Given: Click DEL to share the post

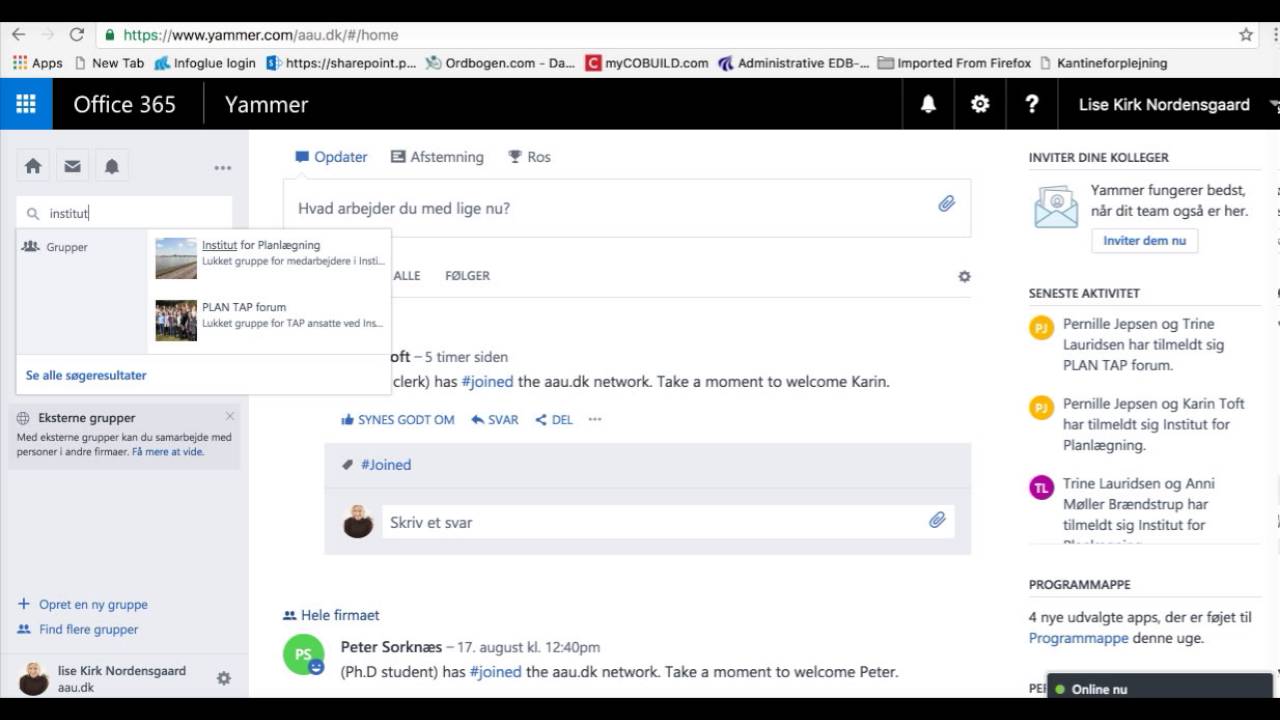Looking at the screenshot, I should click(x=554, y=420).
